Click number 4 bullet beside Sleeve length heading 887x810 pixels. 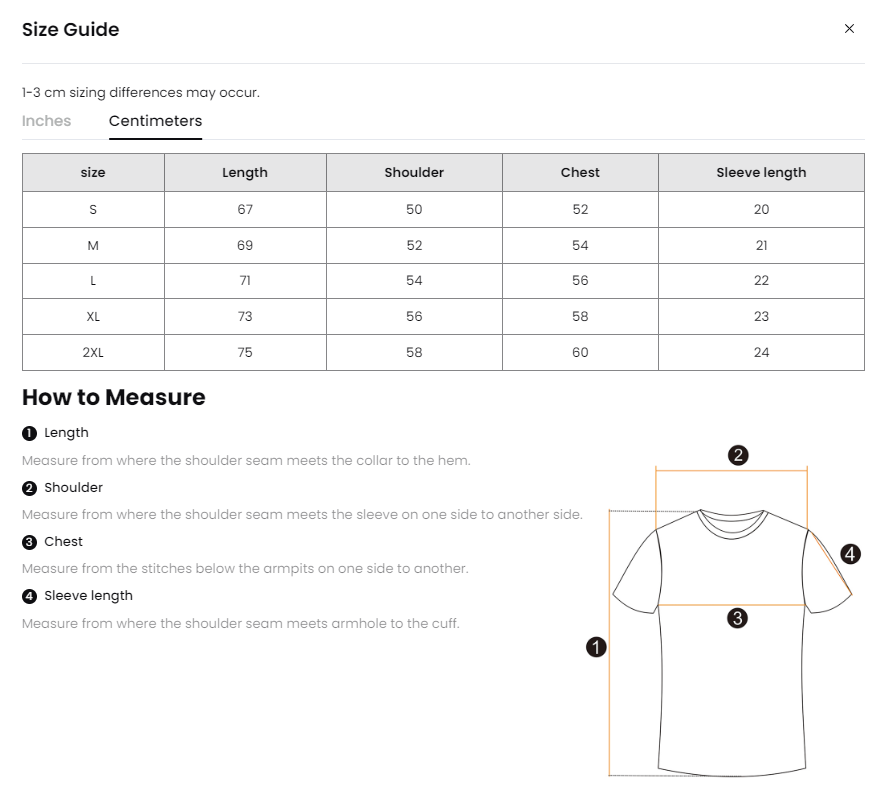(30, 596)
